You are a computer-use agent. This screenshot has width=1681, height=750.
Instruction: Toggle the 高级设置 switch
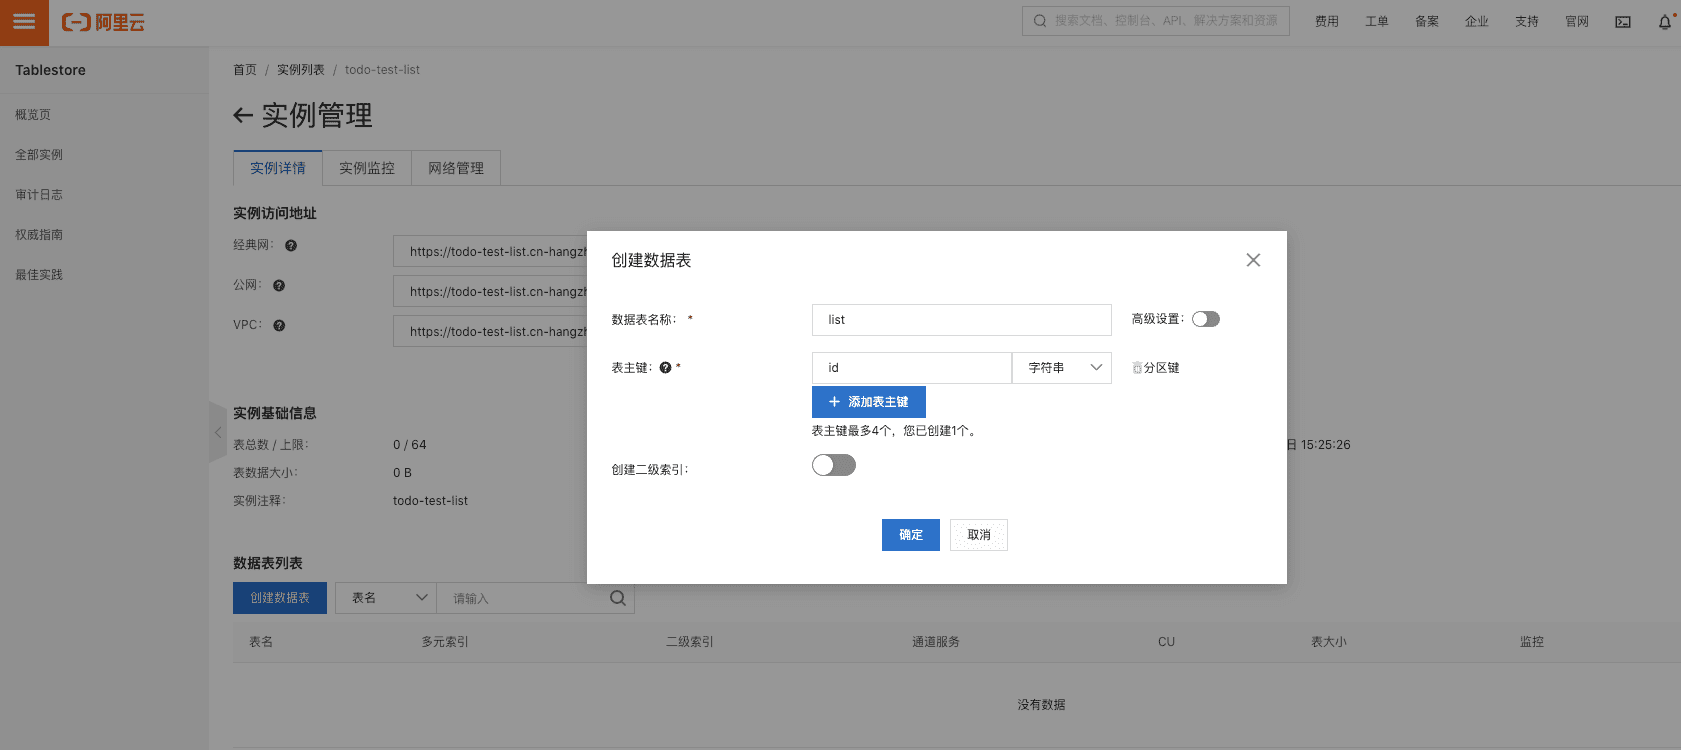tap(1206, 319)
